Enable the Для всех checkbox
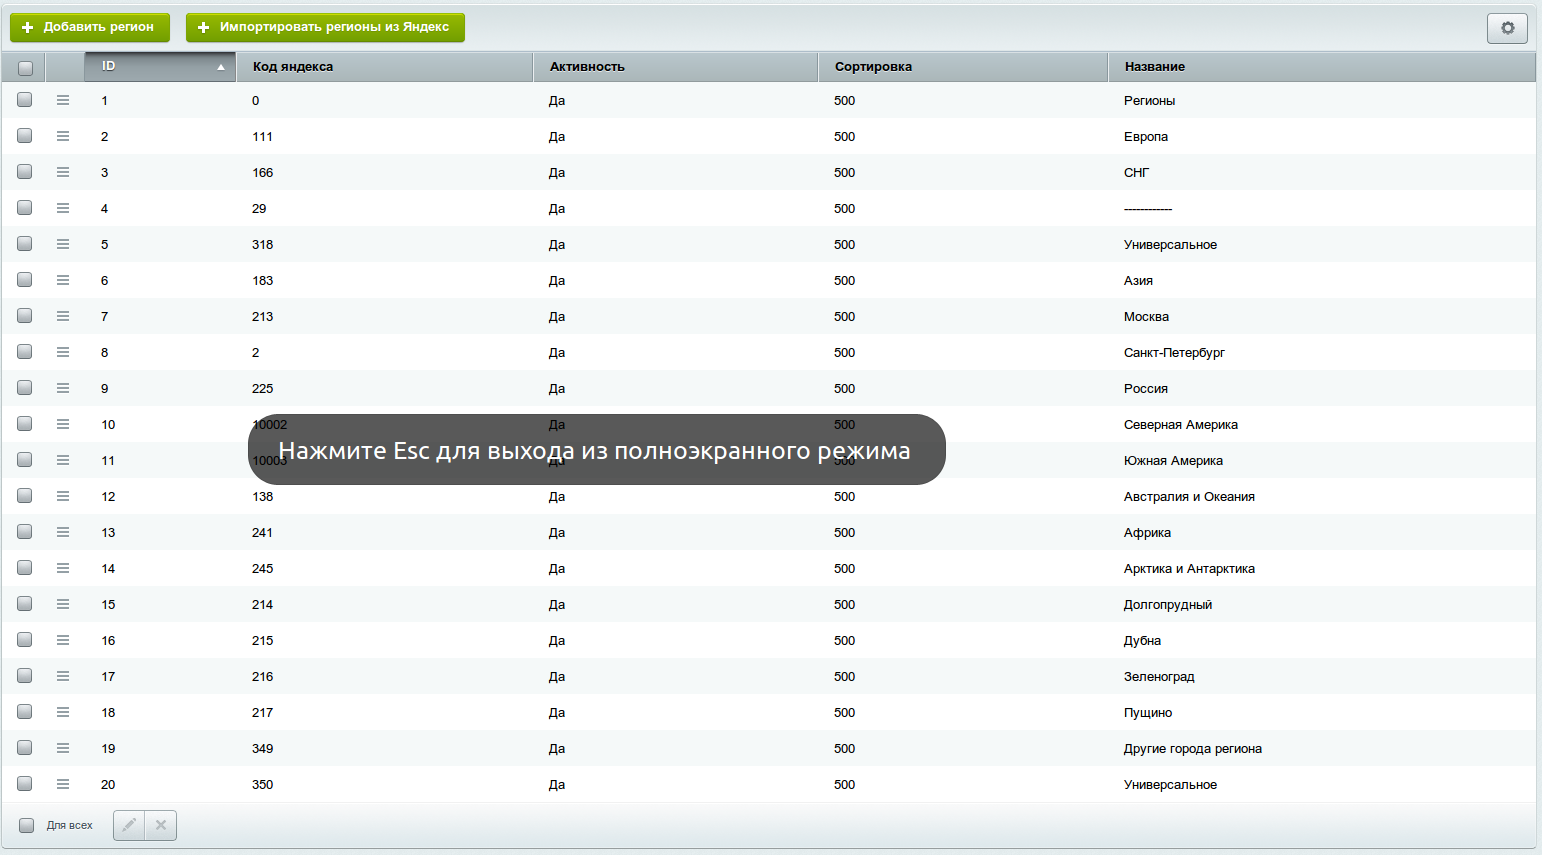The width and height of the screenshot is (1542, 855). pyautogui.click(x=27, y=825)
